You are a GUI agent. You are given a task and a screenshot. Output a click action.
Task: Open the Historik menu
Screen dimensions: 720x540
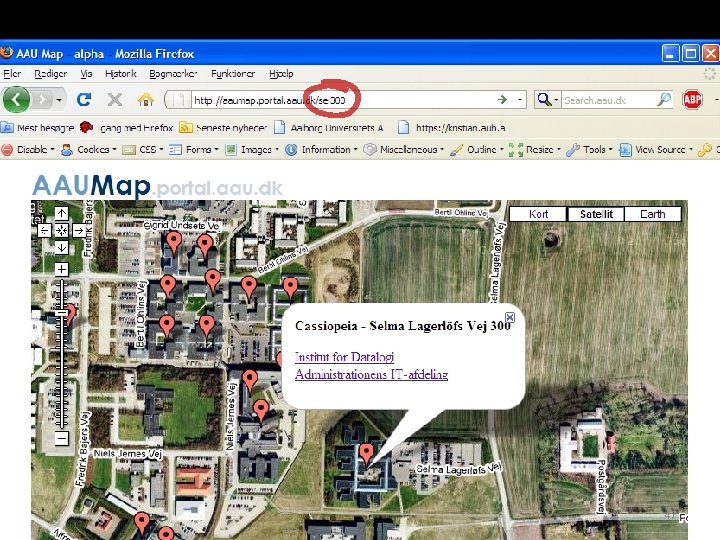(x=121, y=73)
